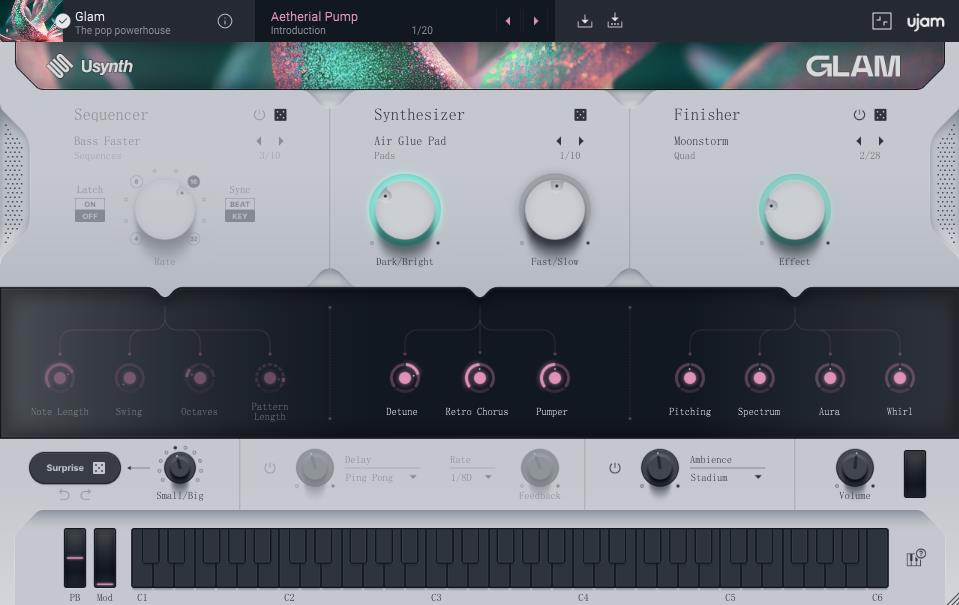The image size is (959, 605).
Task: Click the save preset icon
Action: [x=585, y=21]
